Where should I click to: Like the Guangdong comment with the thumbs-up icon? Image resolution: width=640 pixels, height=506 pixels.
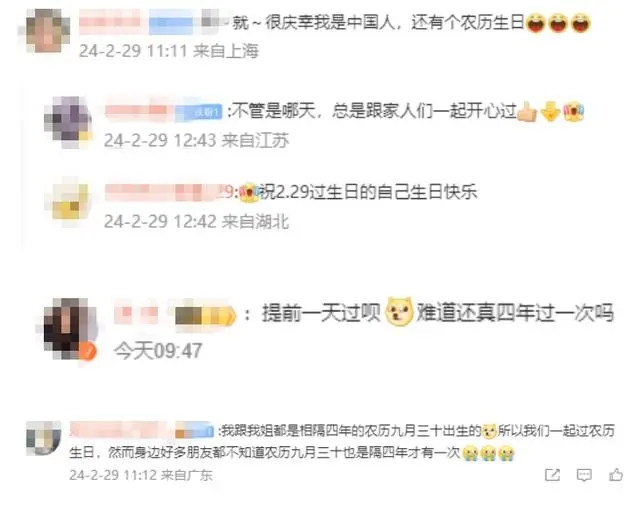616,474
